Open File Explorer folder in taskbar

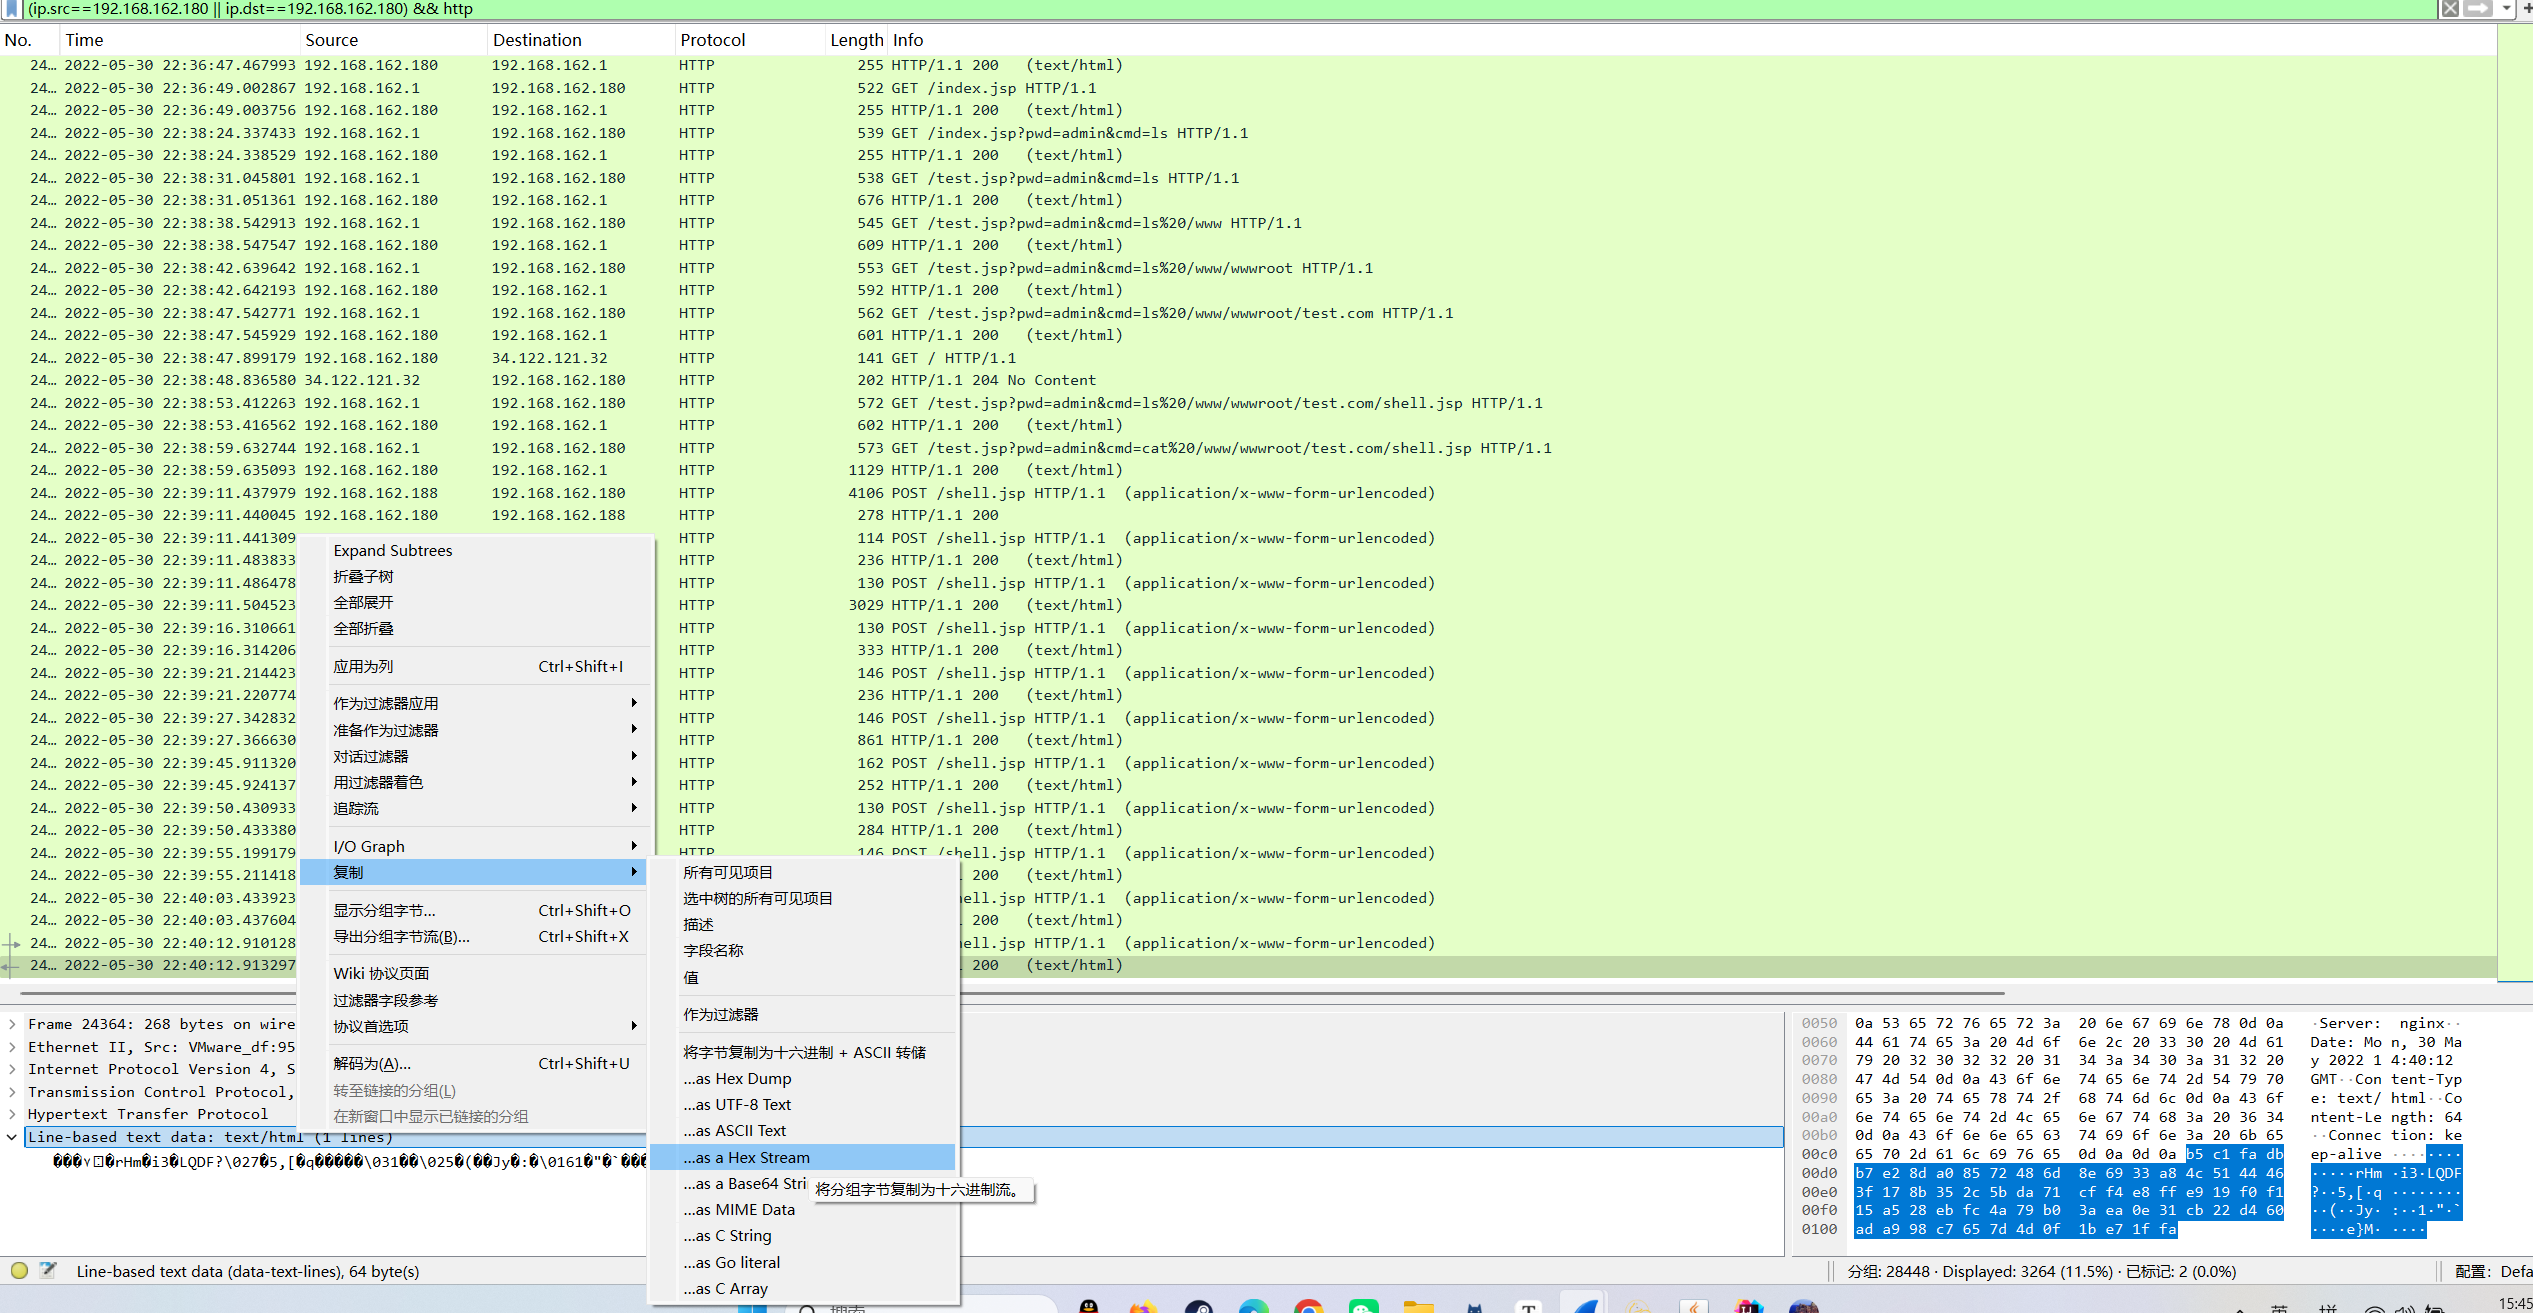tap(1418, 1306)
